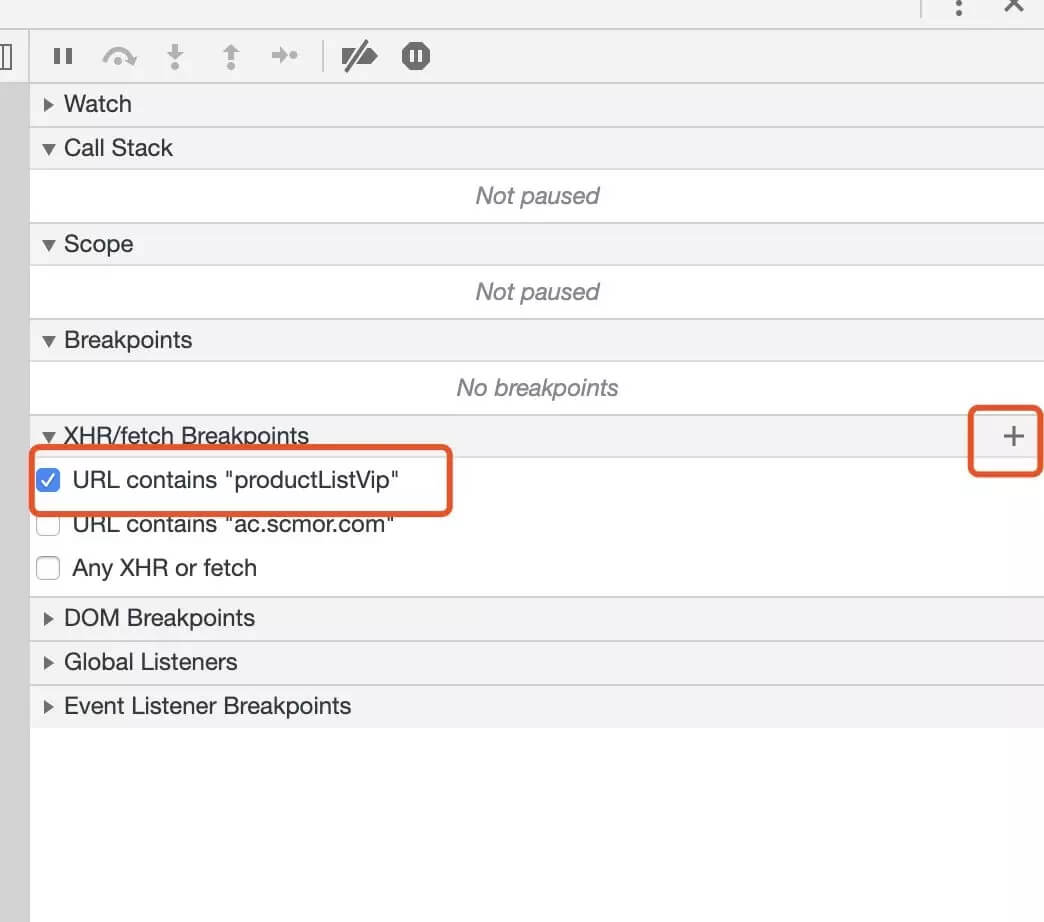Deactivate breakpoints icon

coord(359,56)
